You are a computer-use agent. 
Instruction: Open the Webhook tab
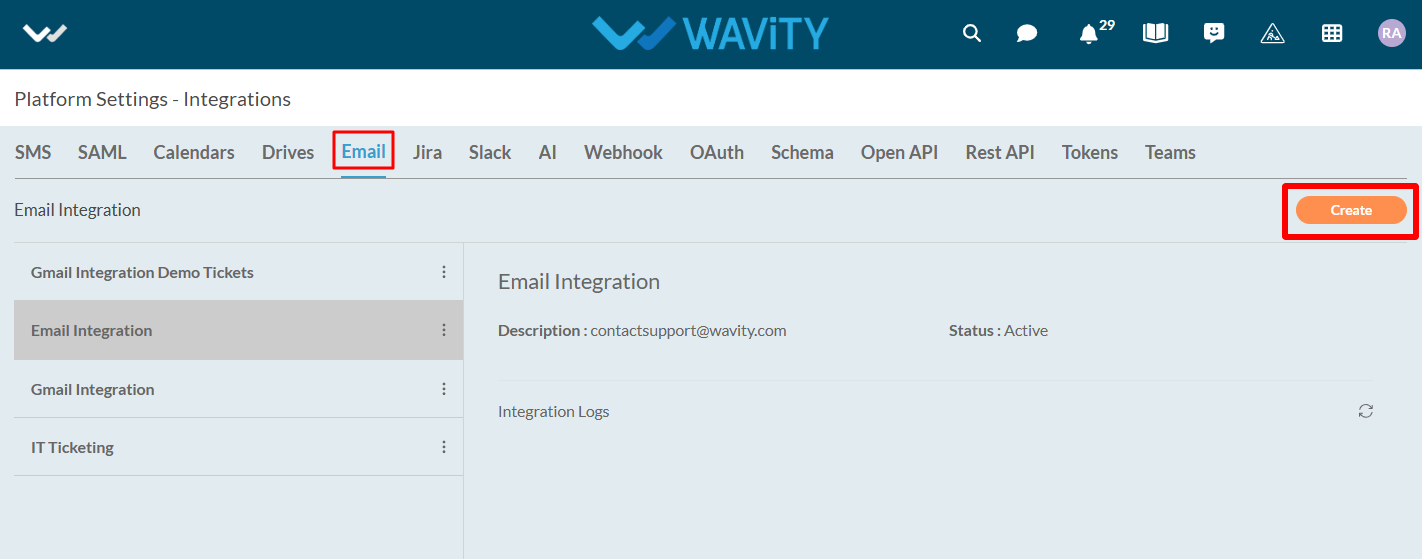pos(623,152)
